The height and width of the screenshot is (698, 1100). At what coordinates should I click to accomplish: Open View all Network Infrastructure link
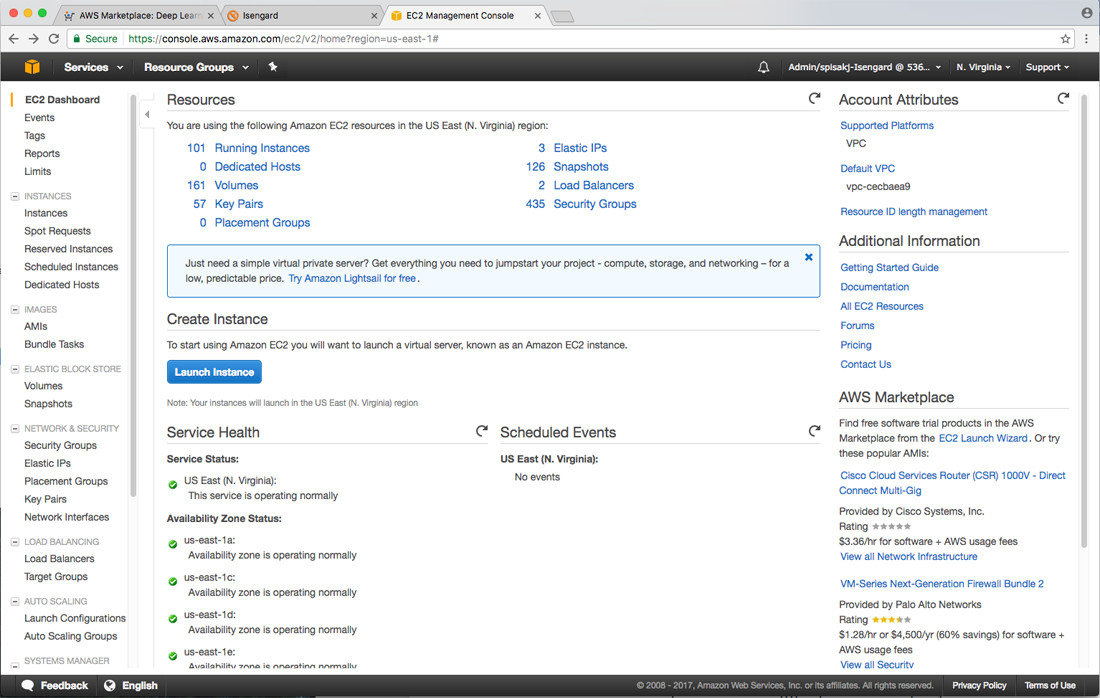(908, 557)
